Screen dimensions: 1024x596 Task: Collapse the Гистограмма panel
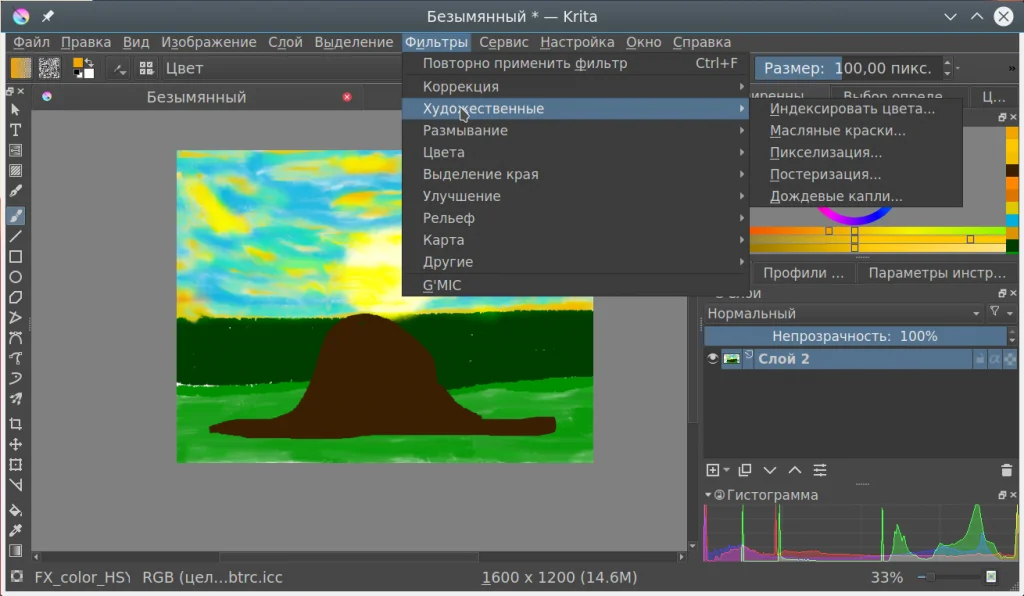coord(710,495)
